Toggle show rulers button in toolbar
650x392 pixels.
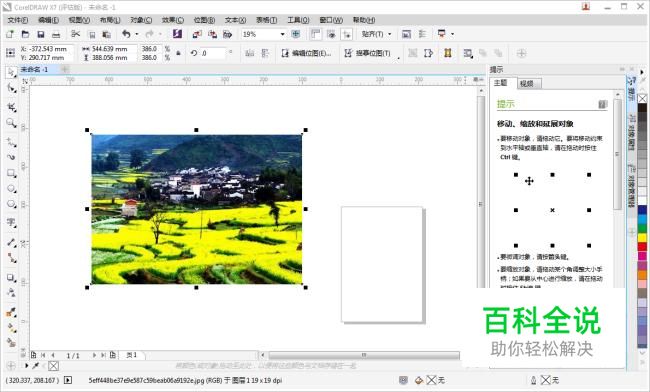click(x=315, y=34)
